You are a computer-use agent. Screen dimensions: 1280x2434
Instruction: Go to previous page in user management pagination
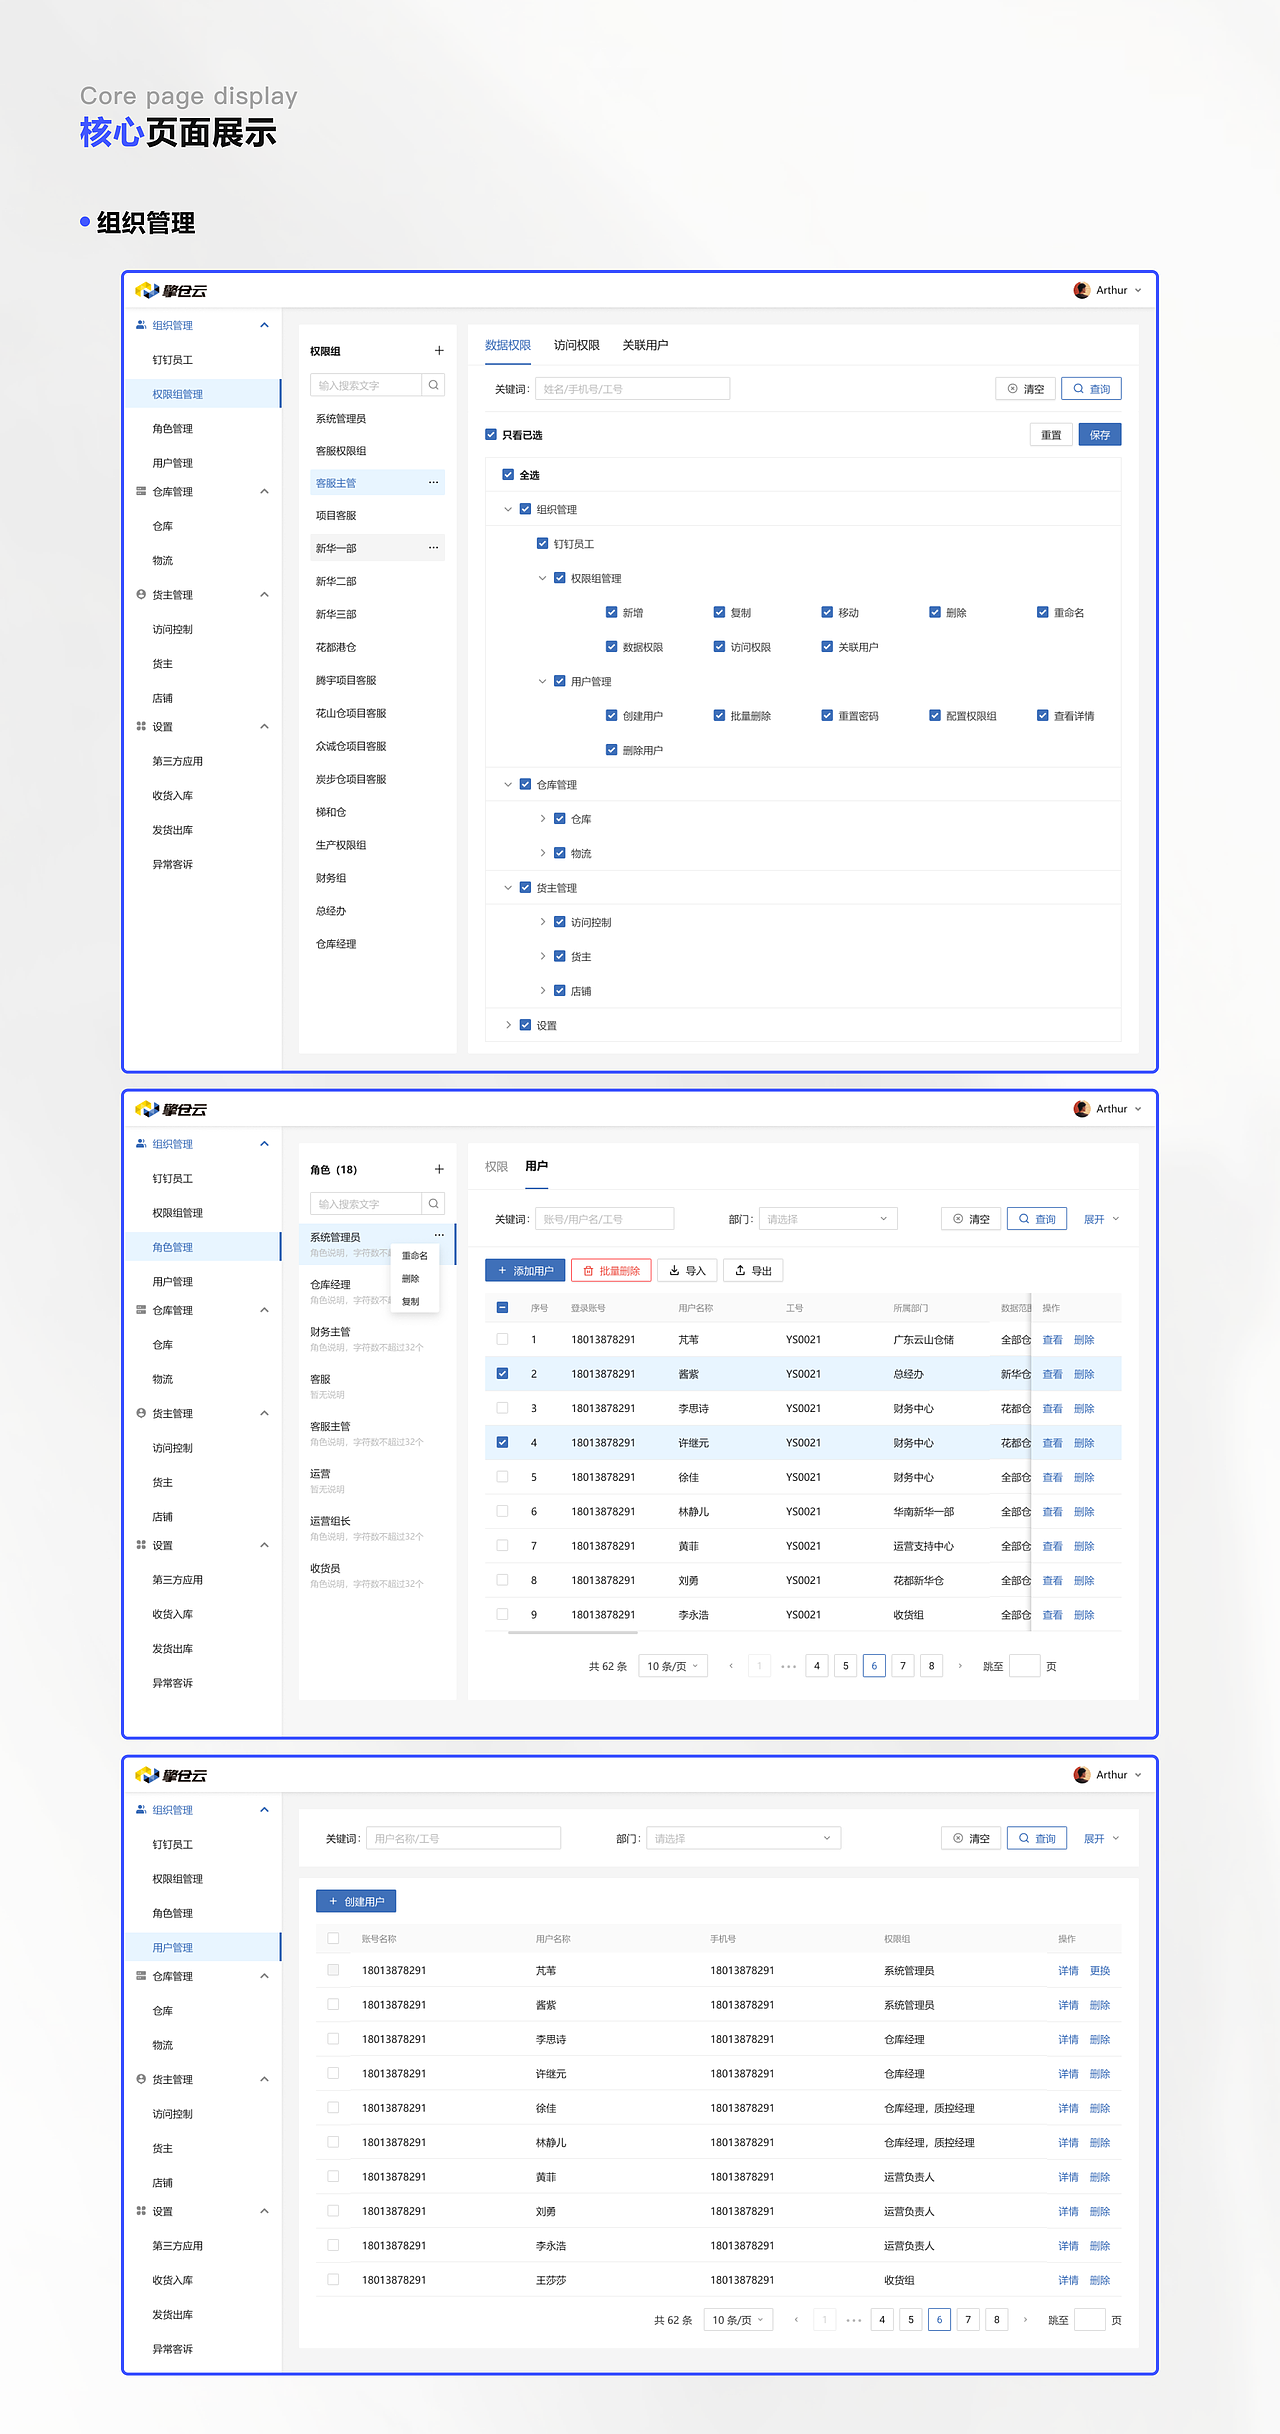tap(796, 2320)
